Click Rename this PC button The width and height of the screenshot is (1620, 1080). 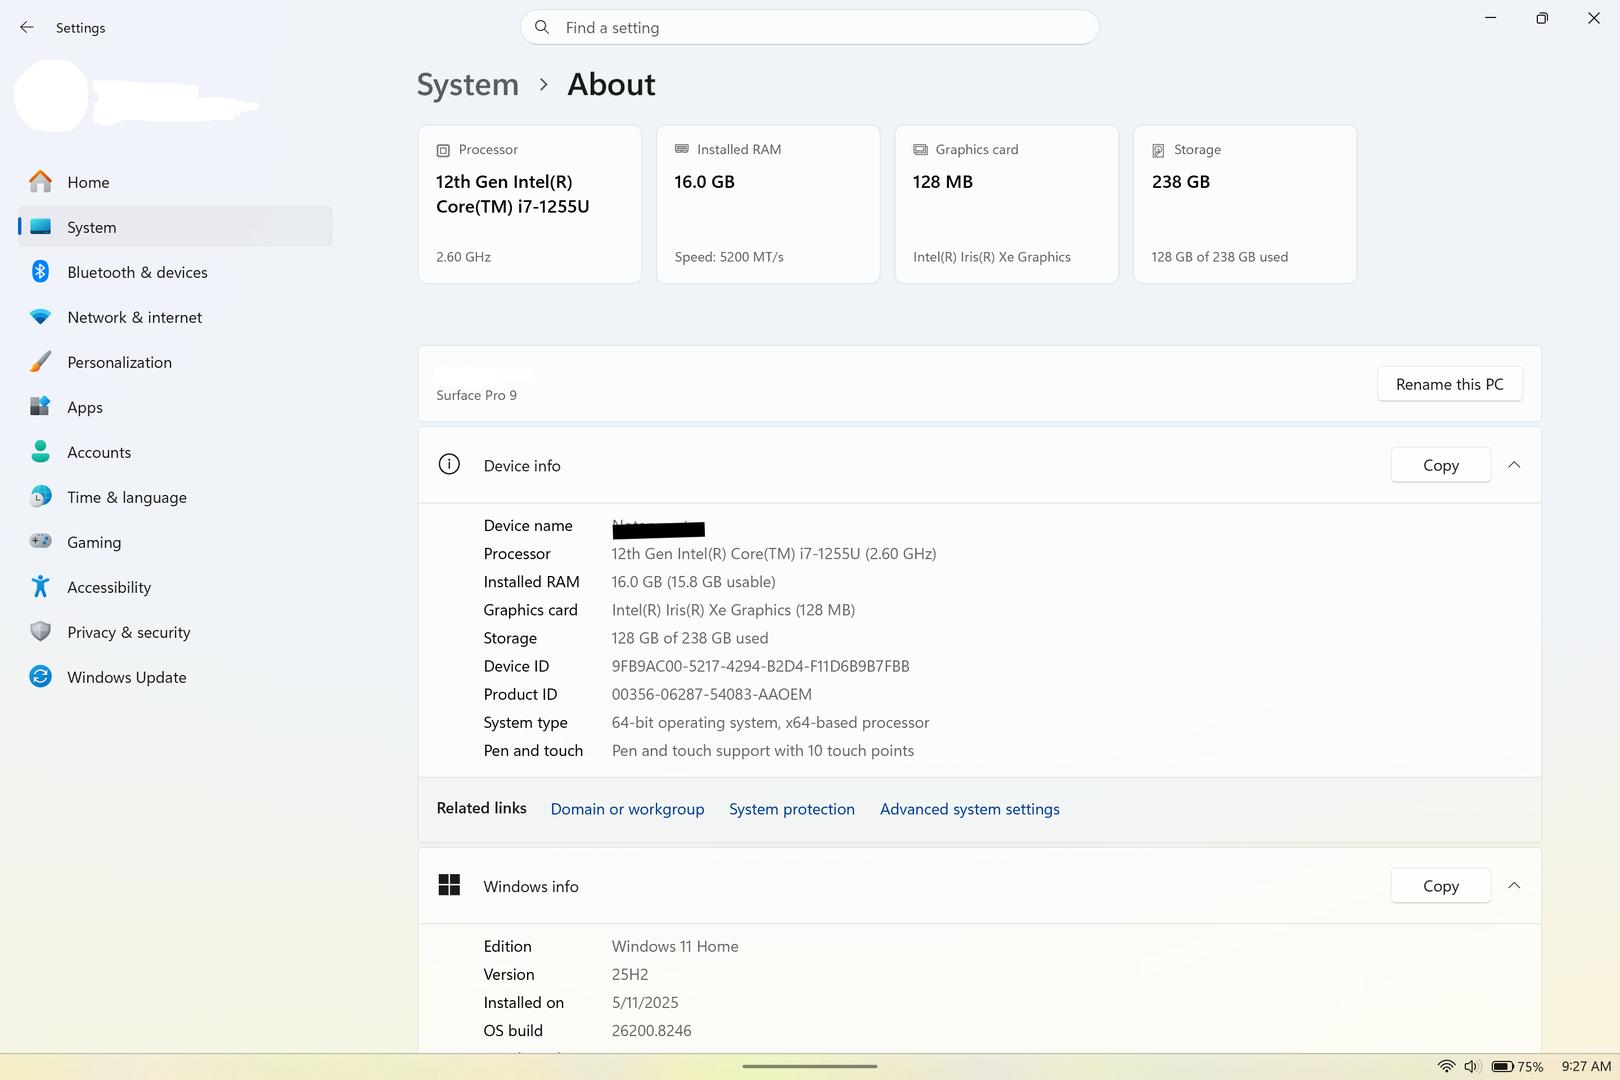[1450, 384]
